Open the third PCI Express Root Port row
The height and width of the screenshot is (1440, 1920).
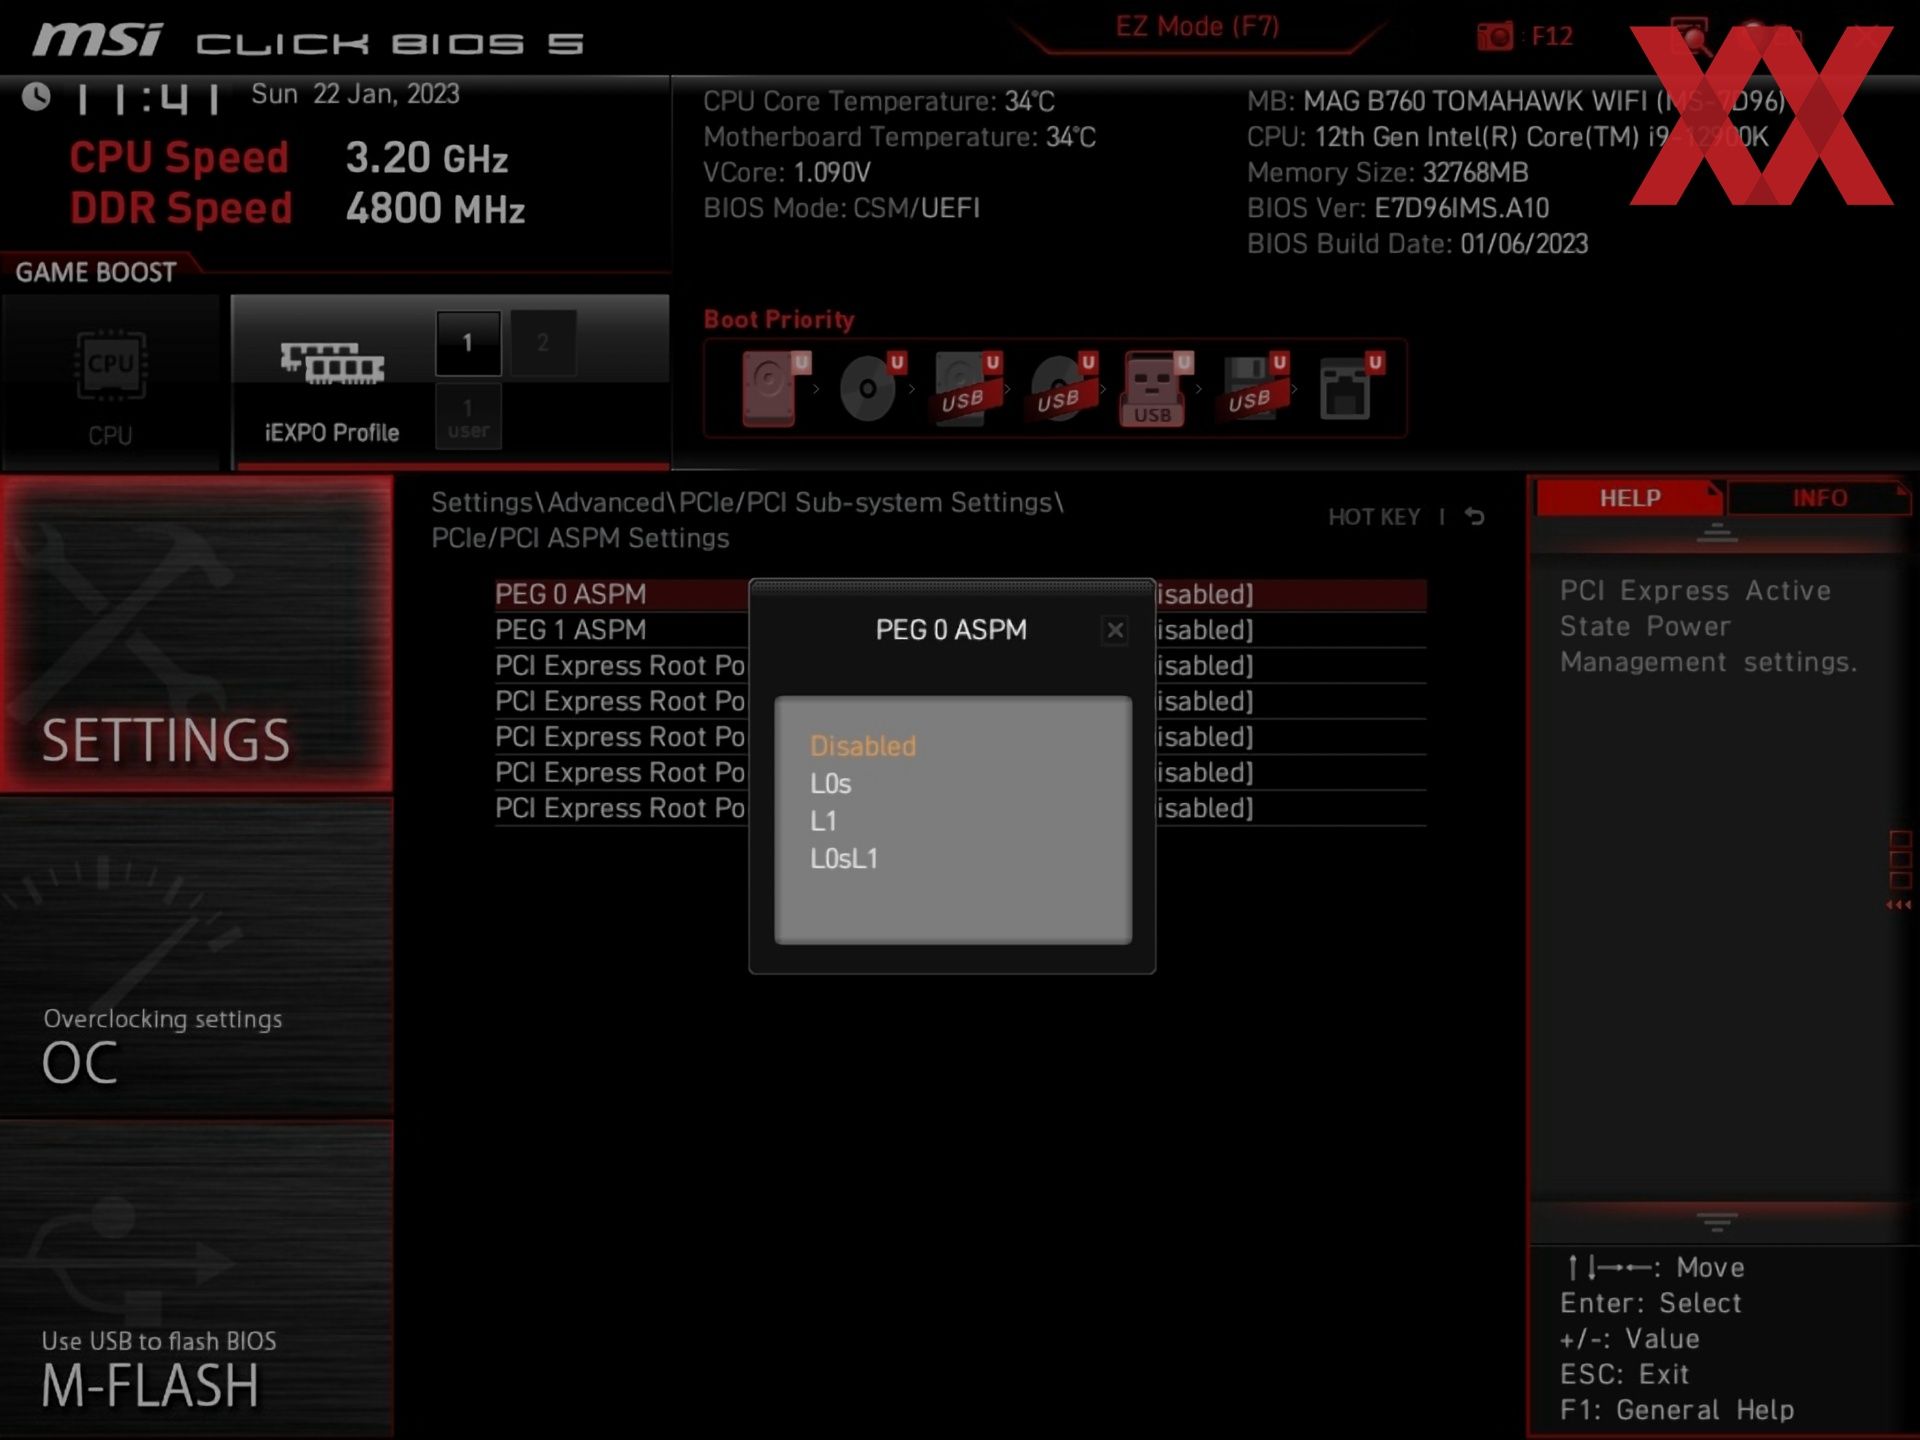coord(960,737)
